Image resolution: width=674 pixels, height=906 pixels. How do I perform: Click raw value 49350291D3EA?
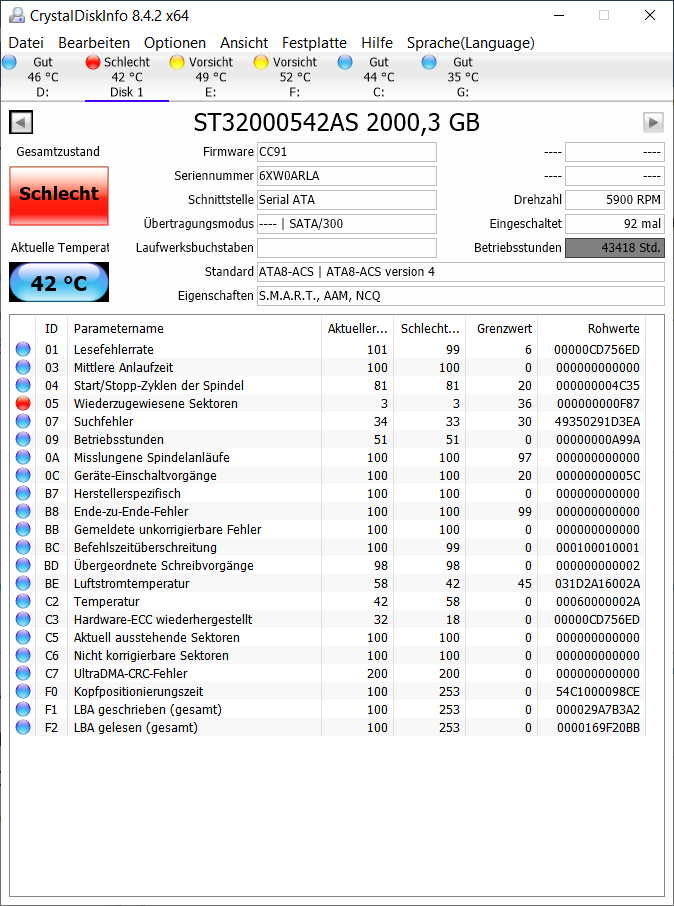597,421
